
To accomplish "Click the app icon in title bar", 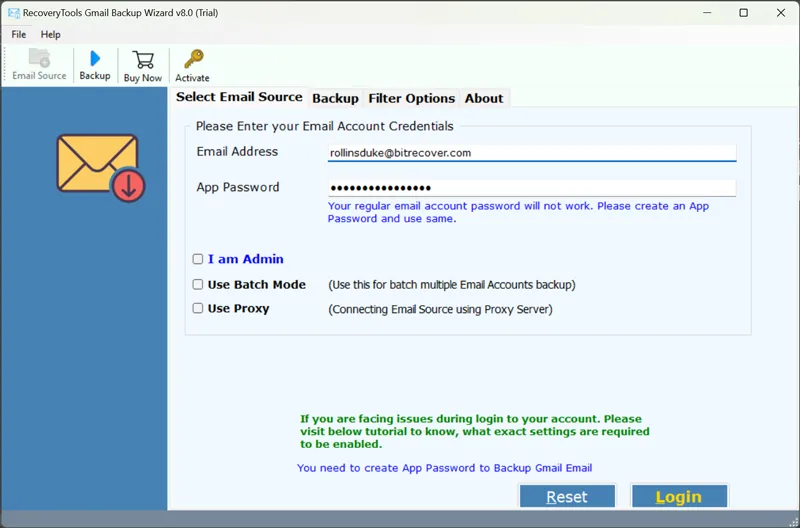I will [x=14, y=13].
